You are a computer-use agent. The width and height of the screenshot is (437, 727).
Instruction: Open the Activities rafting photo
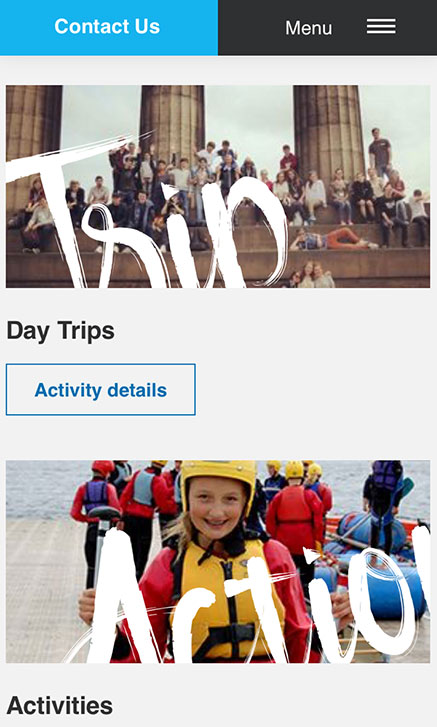[218, 561]
